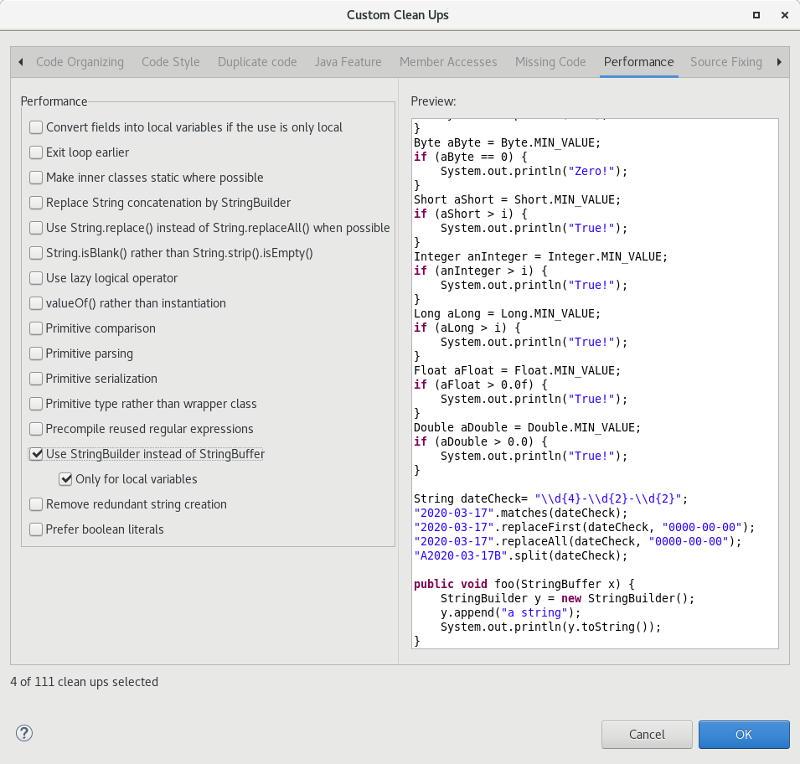Go to the Duplicate code tab

pos(257,62)
